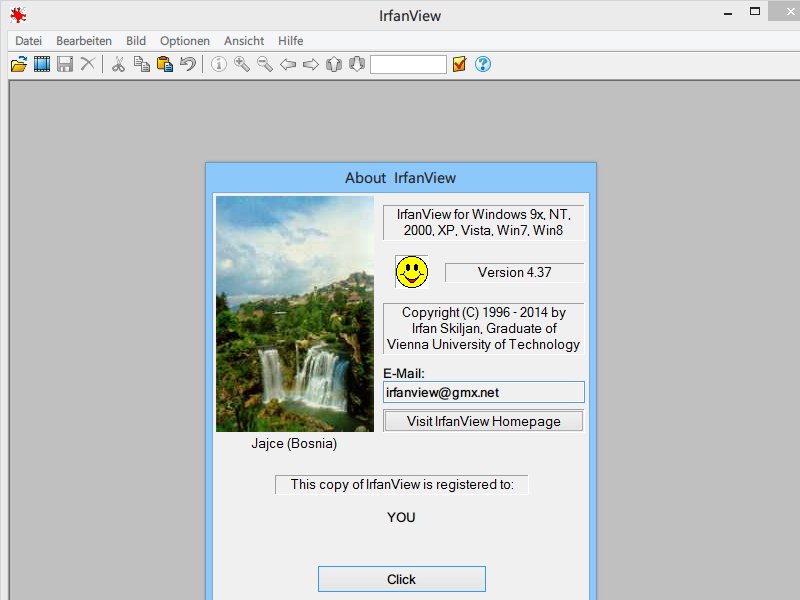
Task: Click the YOU registration name
Action: (401, 517)
